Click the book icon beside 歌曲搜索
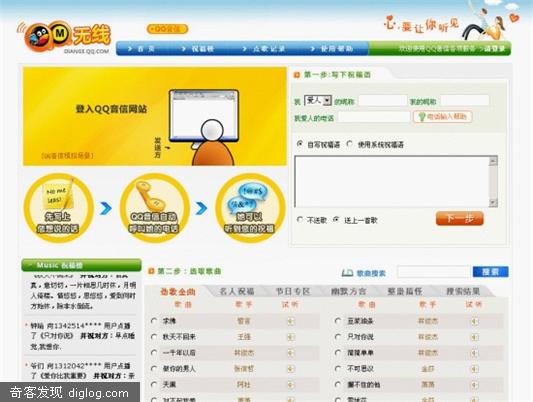The image size is (533, 402). (347, 273)
